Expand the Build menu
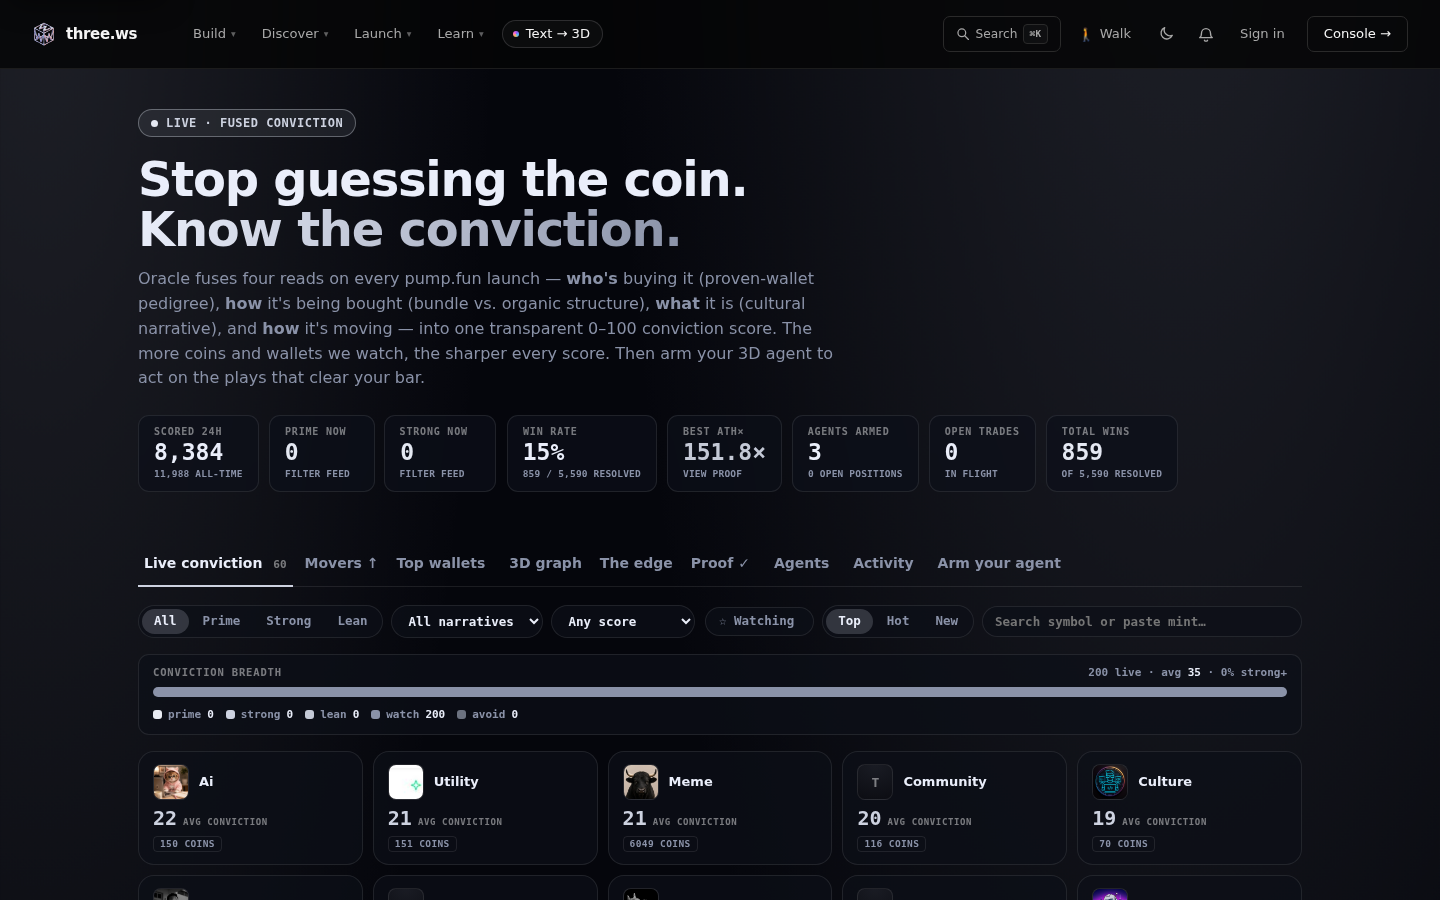This screenshot has height=900, width=1440. pyautogui.click(x=214, y=34)
